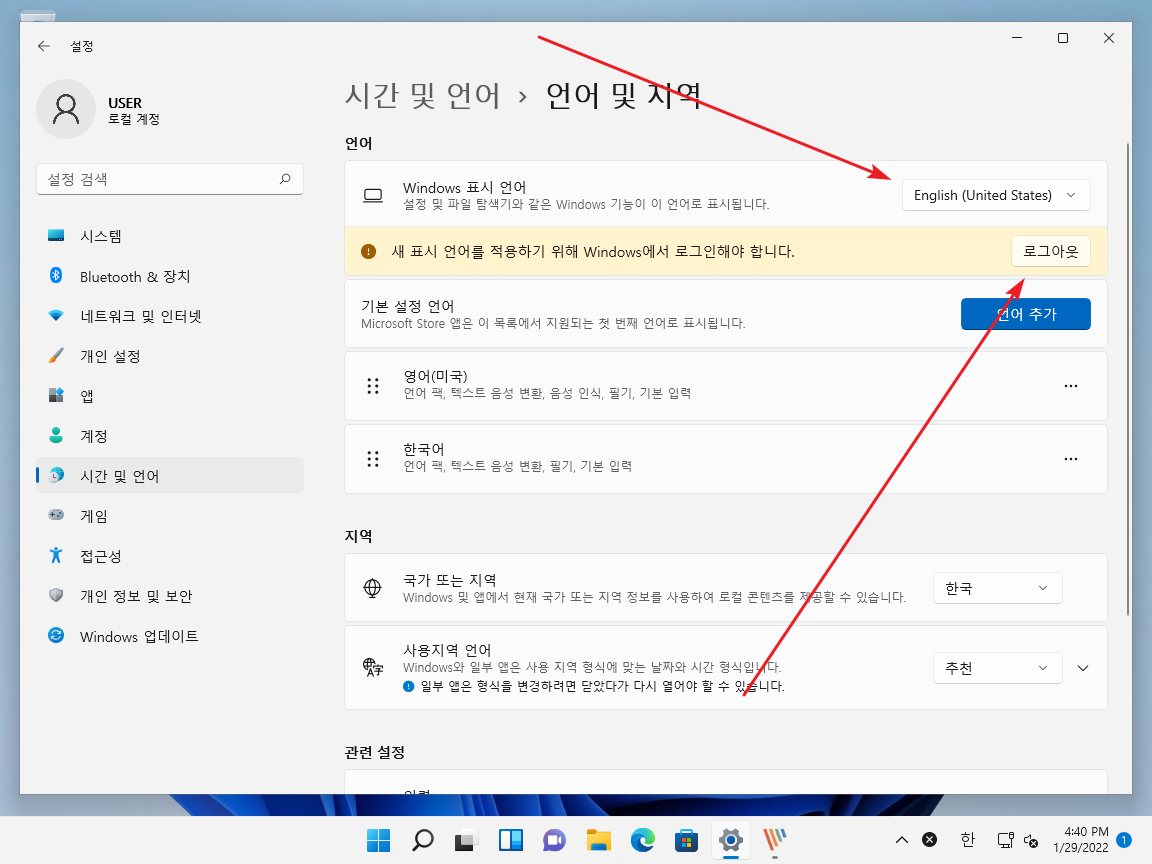1152x864 pixels.
Task: Show hidden system tray icons
Action: (x=901, y=840)
